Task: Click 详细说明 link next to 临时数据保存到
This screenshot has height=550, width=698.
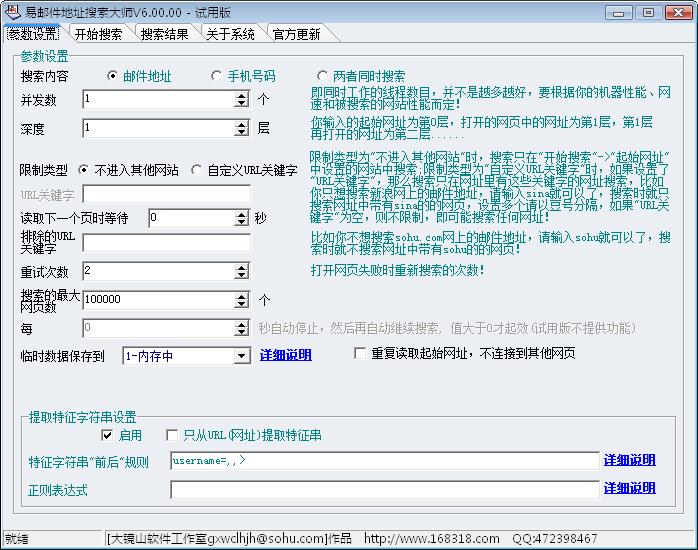Action: pyautogui.click(x=286, y=355)
